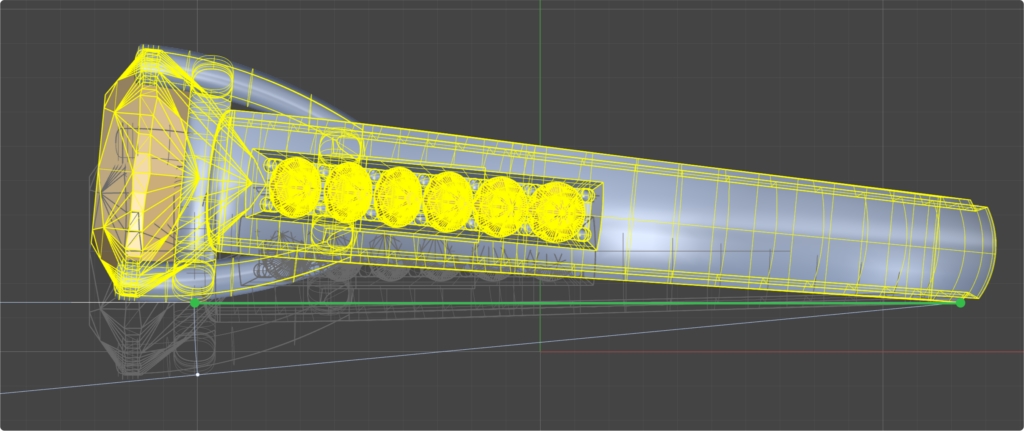Click empty viewport background at upper right
Screen dimensions: 1024x431
point(850,60)
